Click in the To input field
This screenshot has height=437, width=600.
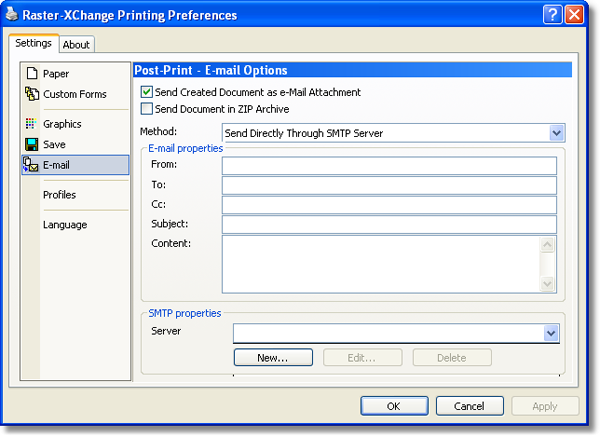click(389, 185)
